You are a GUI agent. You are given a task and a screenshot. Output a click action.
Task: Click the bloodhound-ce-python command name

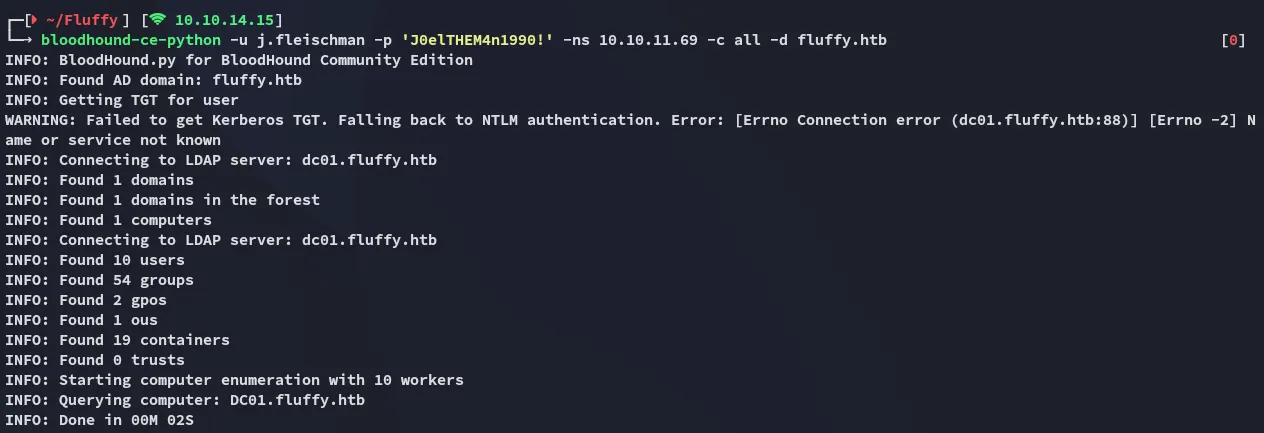pyautogui.click(x=131, y=40)
